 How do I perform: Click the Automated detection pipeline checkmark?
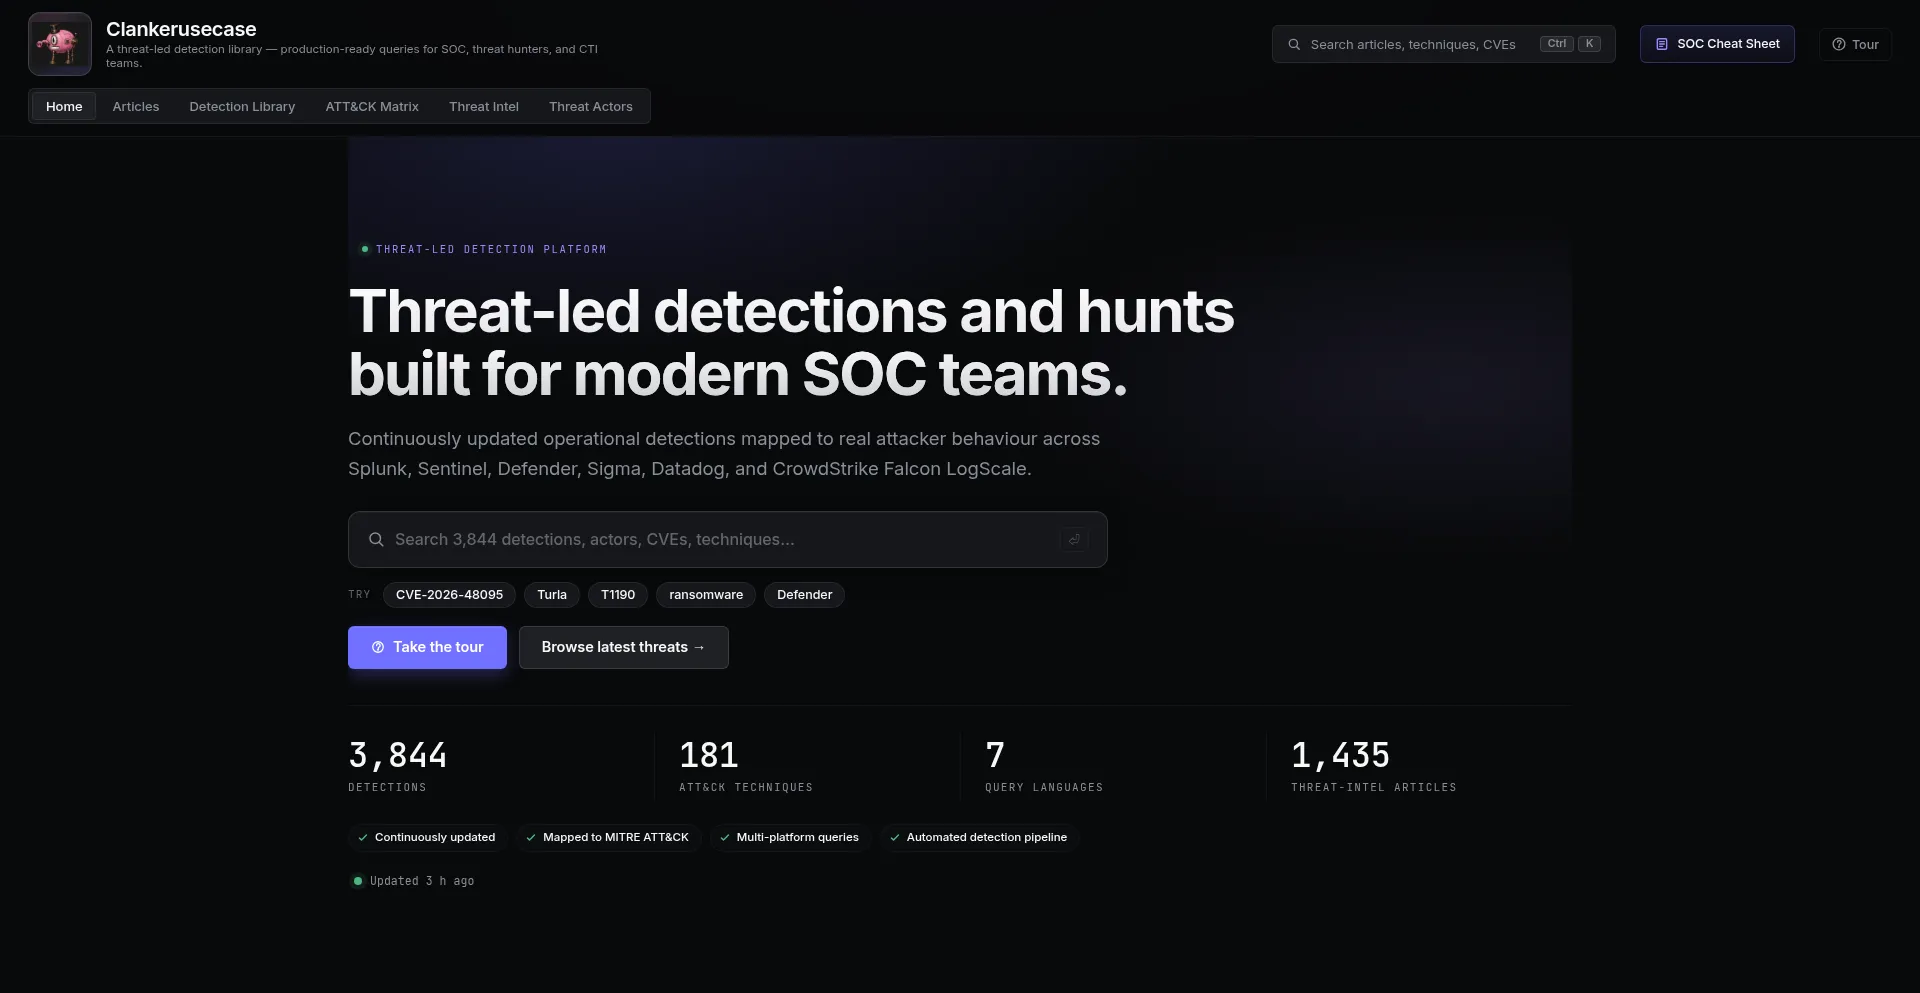895,838
